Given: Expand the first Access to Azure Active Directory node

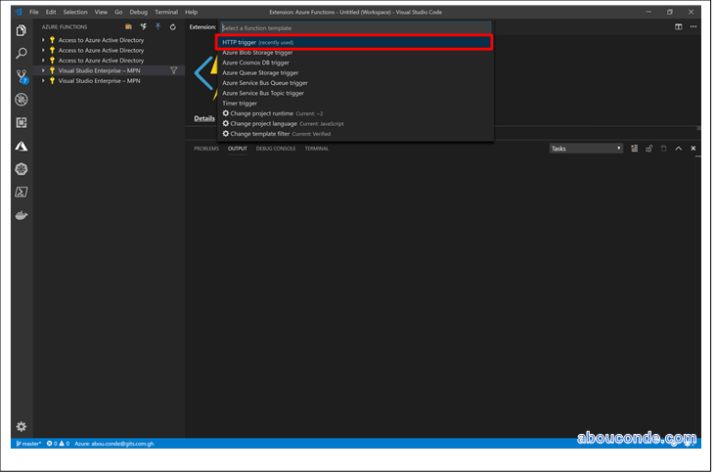Looking at the screenshot, I should point(43,40).
